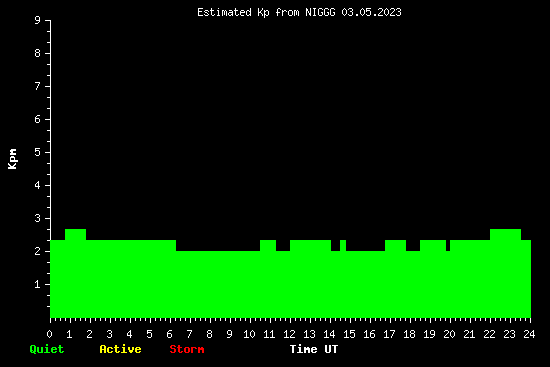Click the 12 hour tick label
Viewport: 550px width, 367px height.
pos(289,334)
